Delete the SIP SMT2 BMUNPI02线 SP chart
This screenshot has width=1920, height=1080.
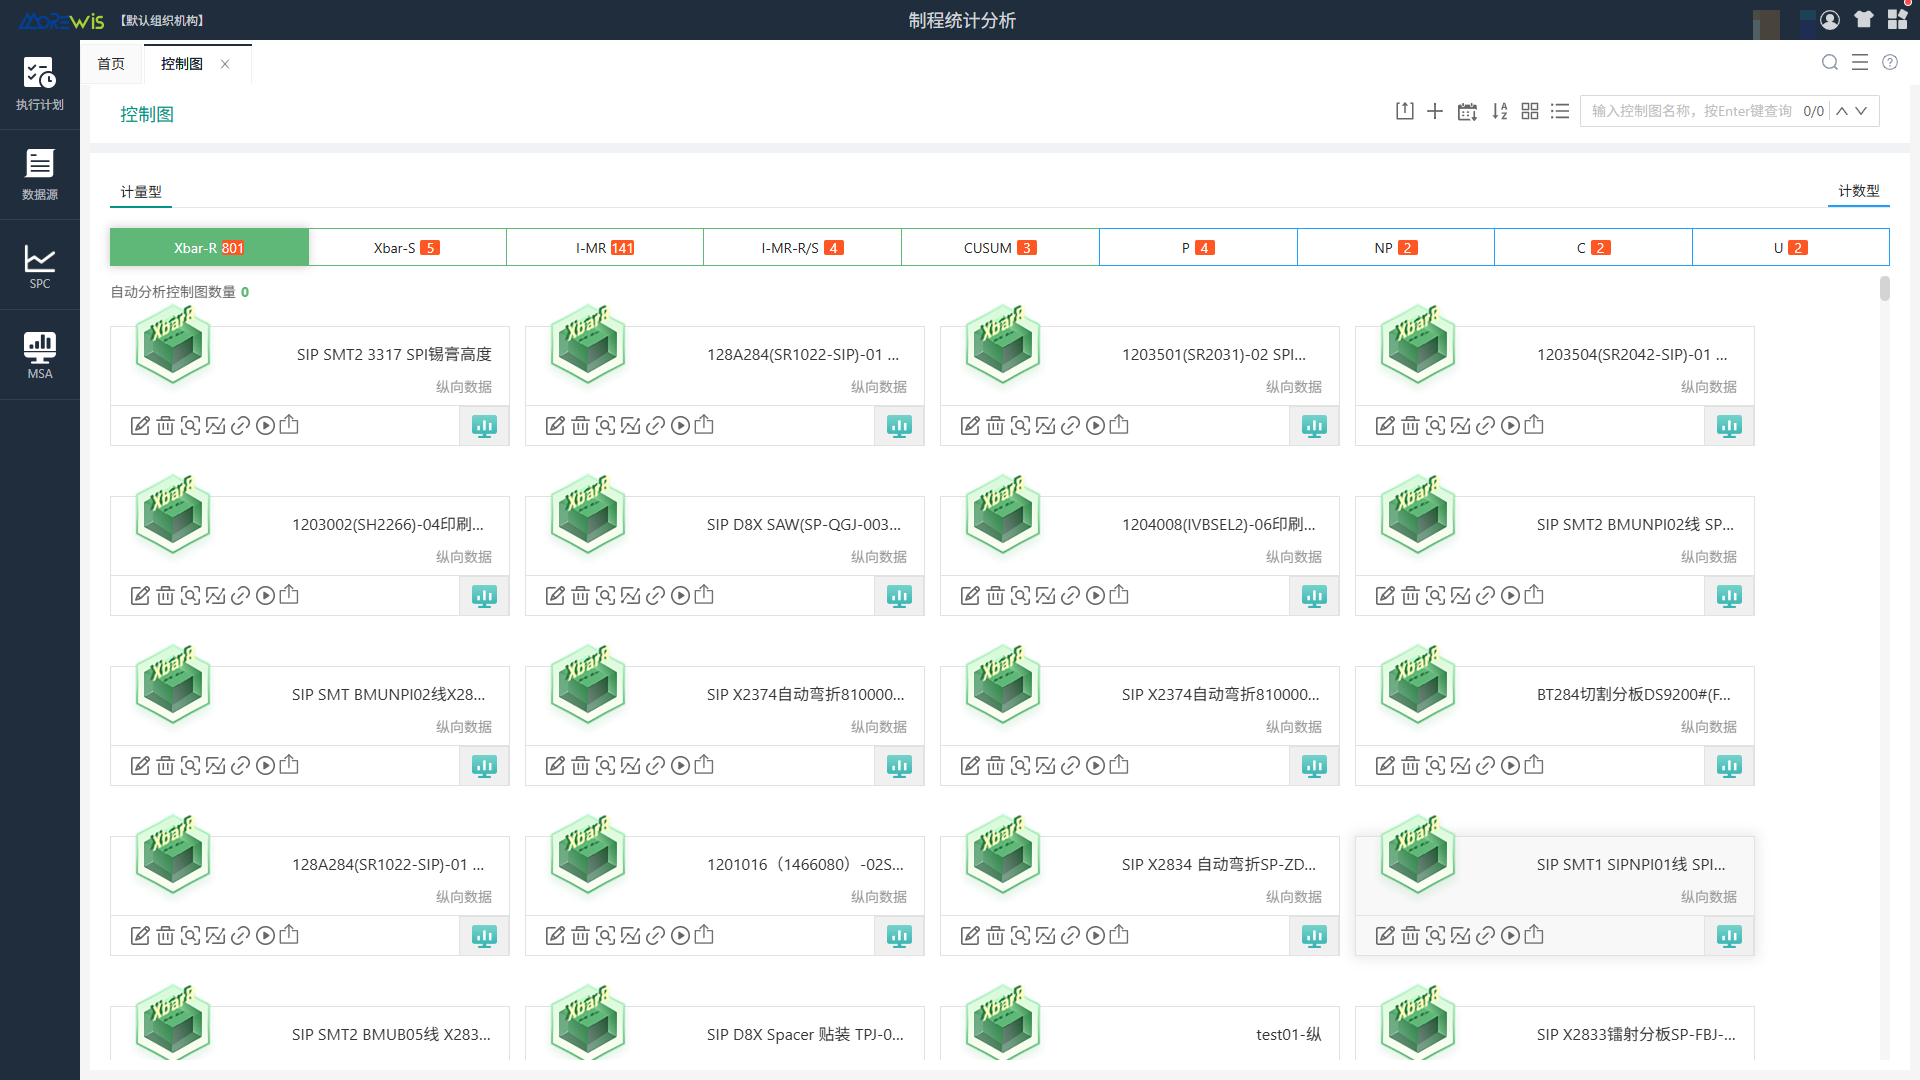point(1410,596)
